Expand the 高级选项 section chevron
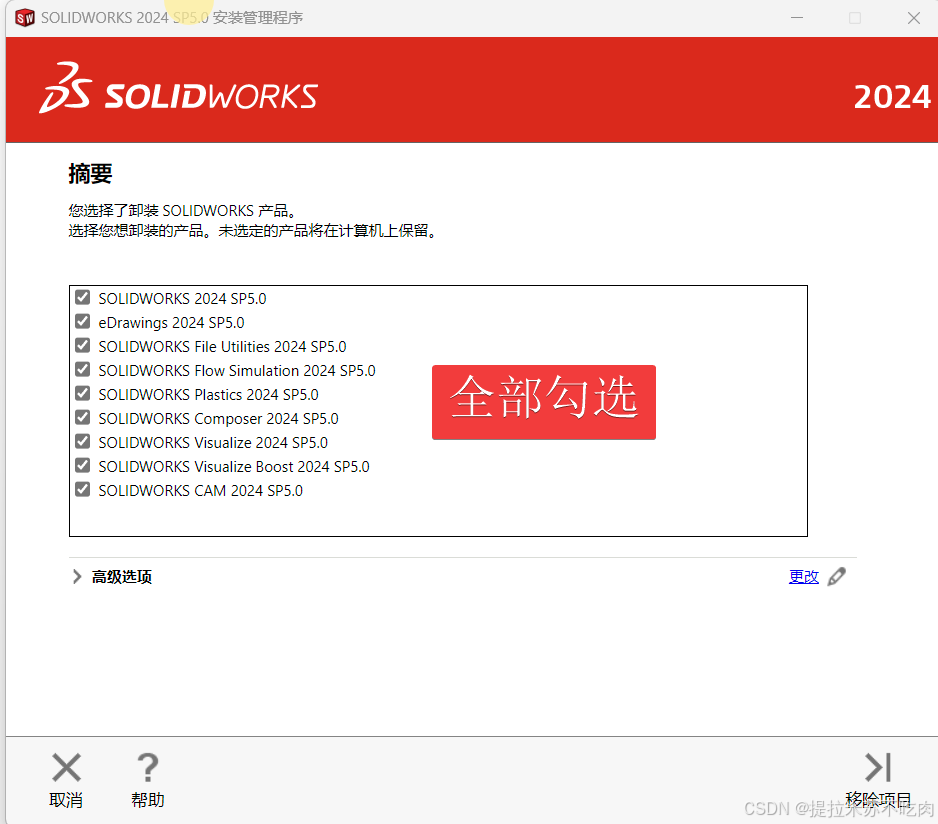Viewport: 938px width, 824px height. (x=77, y=576)
